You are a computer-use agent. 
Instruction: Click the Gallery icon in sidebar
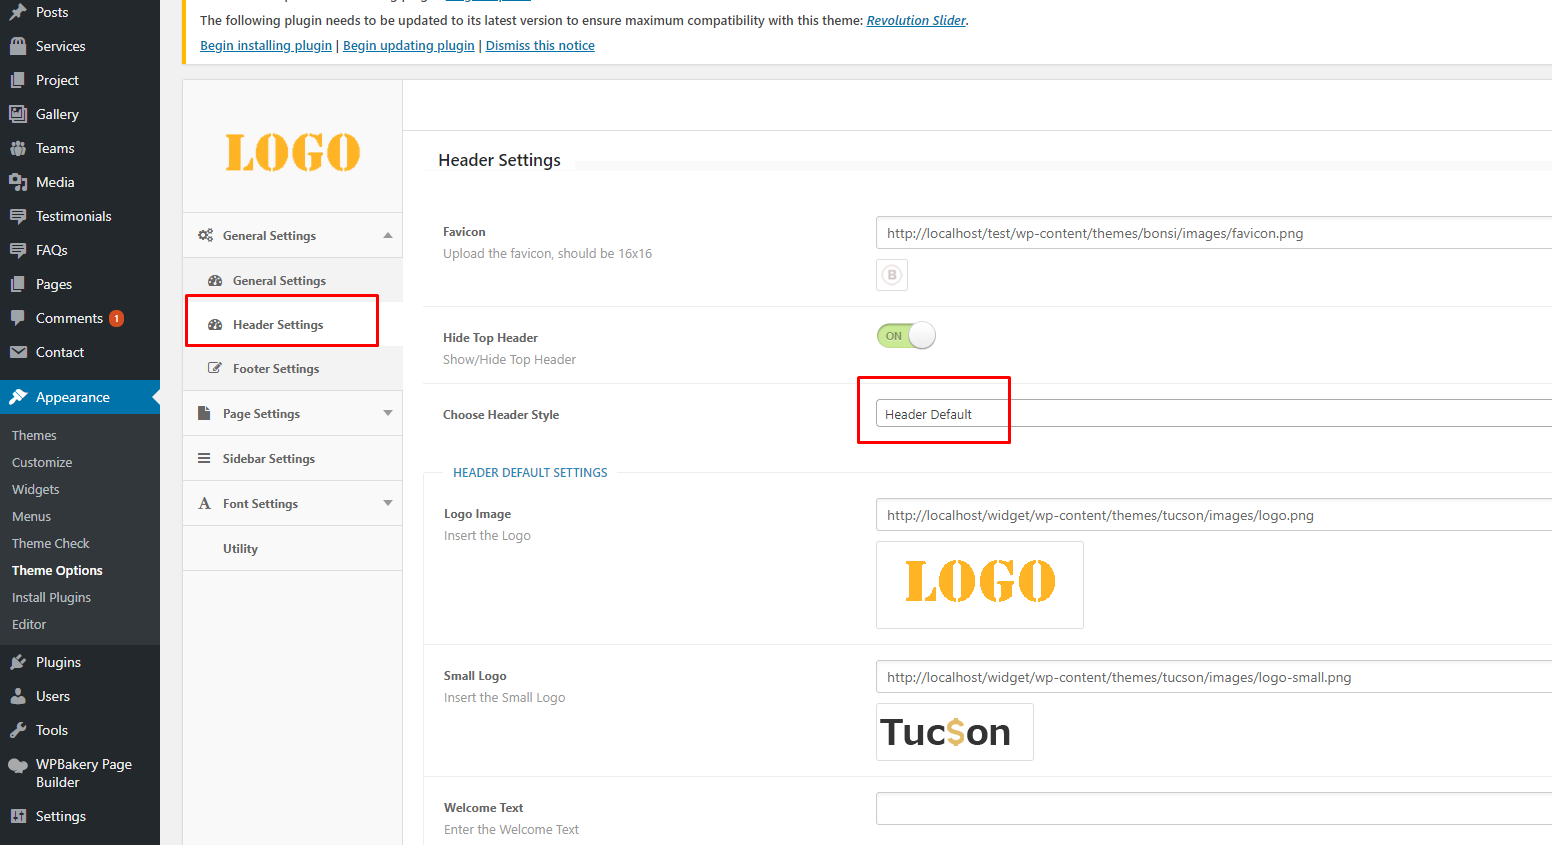click(x=18, y=114)
